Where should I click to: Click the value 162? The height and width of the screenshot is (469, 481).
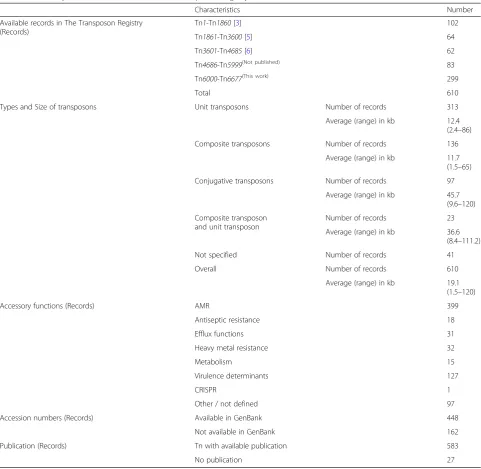[x=453, y=432]
